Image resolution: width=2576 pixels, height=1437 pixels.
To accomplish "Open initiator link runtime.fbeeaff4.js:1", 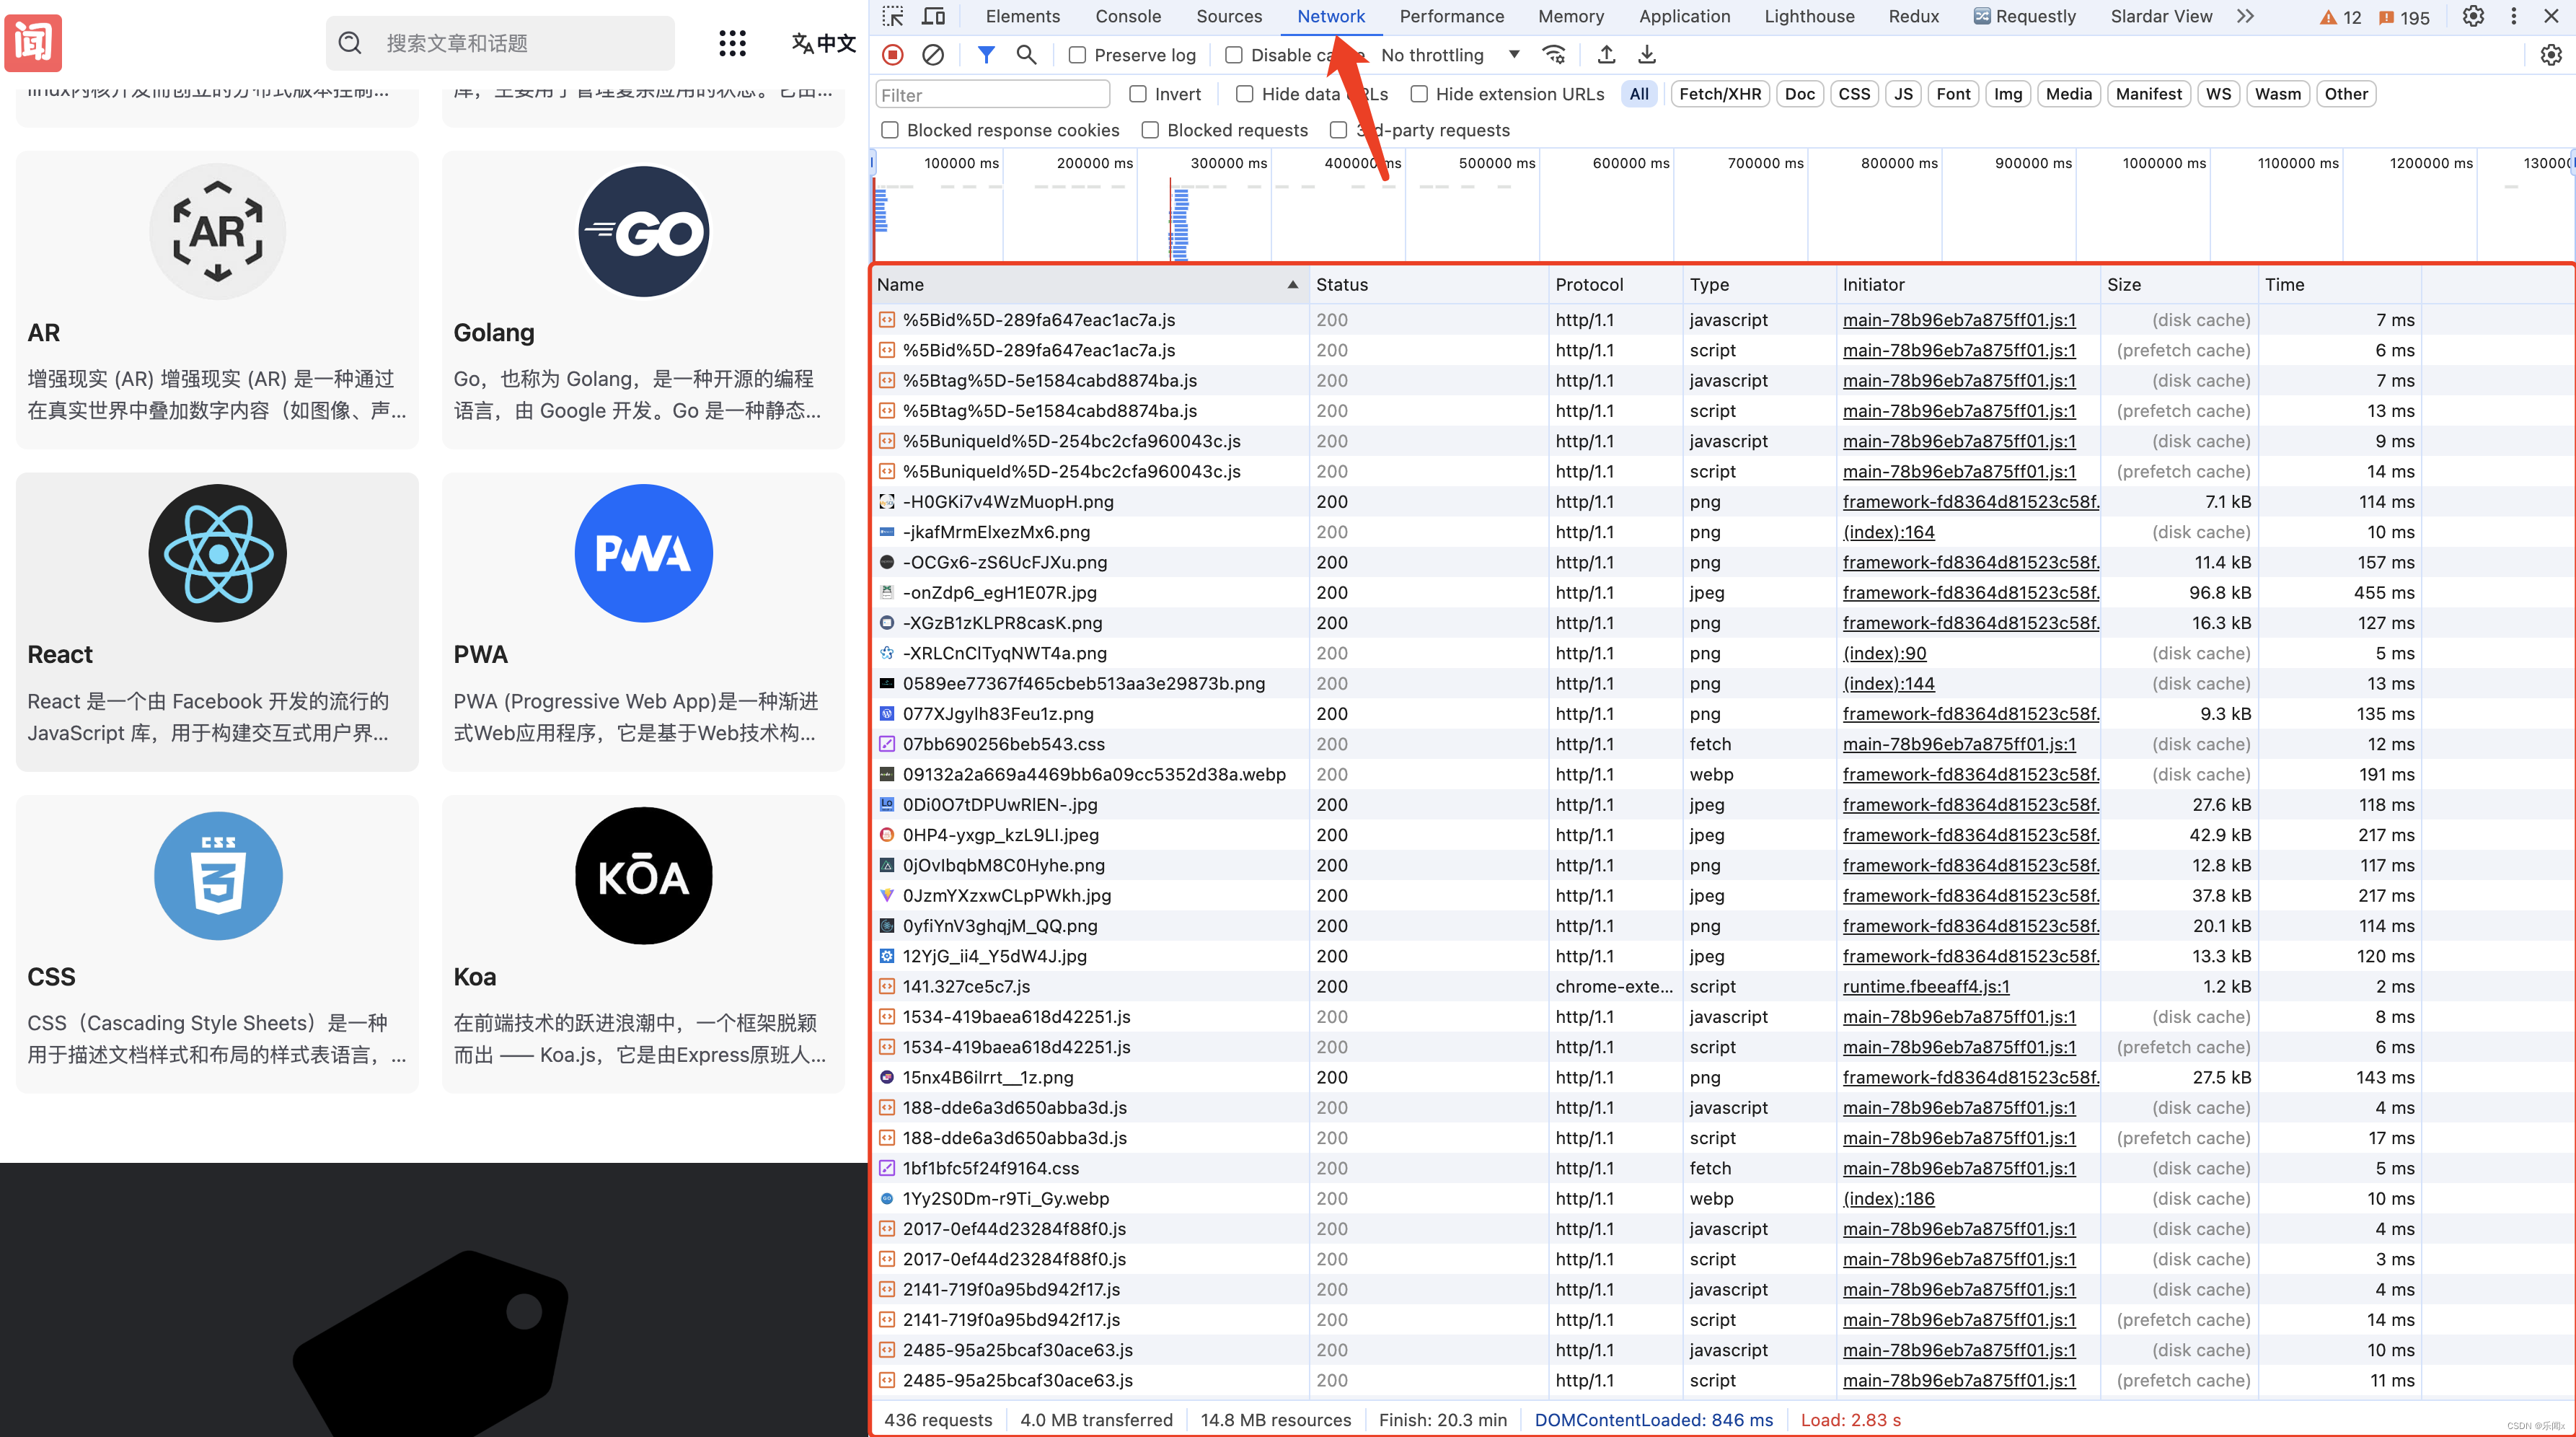I will 1925,987.
